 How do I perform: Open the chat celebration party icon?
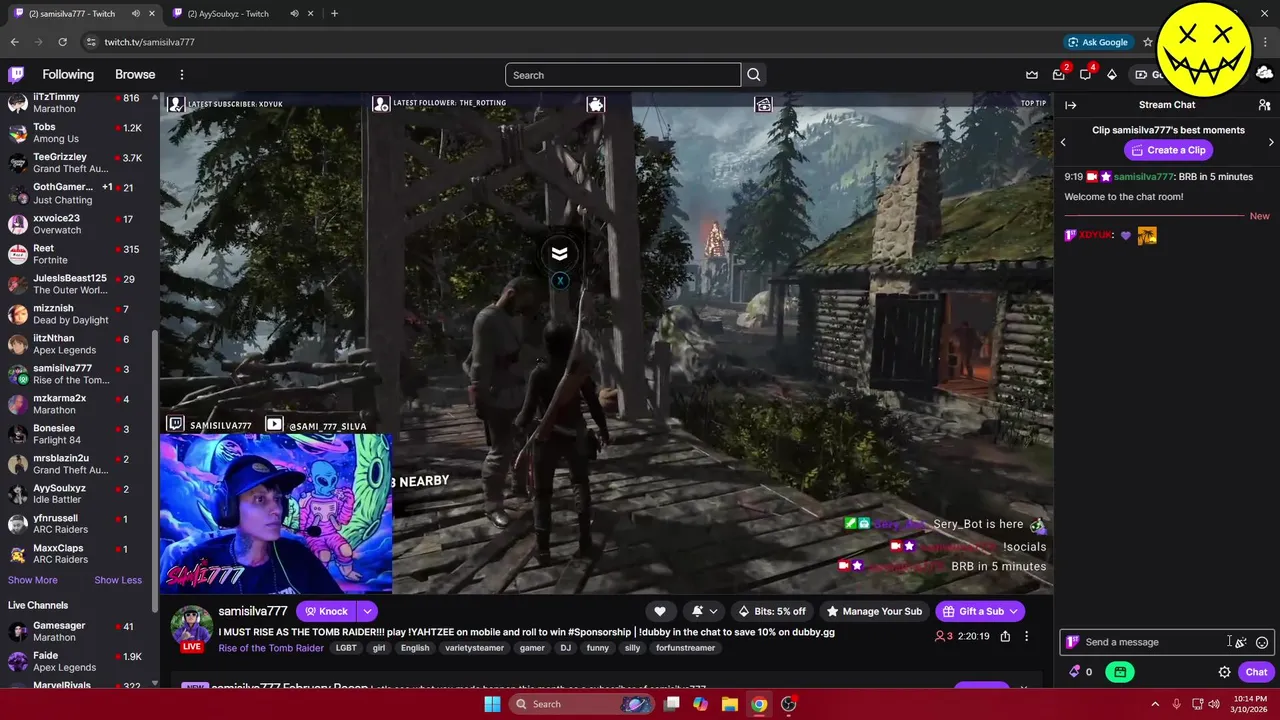pyautogui.click(x=1241, y=642)
